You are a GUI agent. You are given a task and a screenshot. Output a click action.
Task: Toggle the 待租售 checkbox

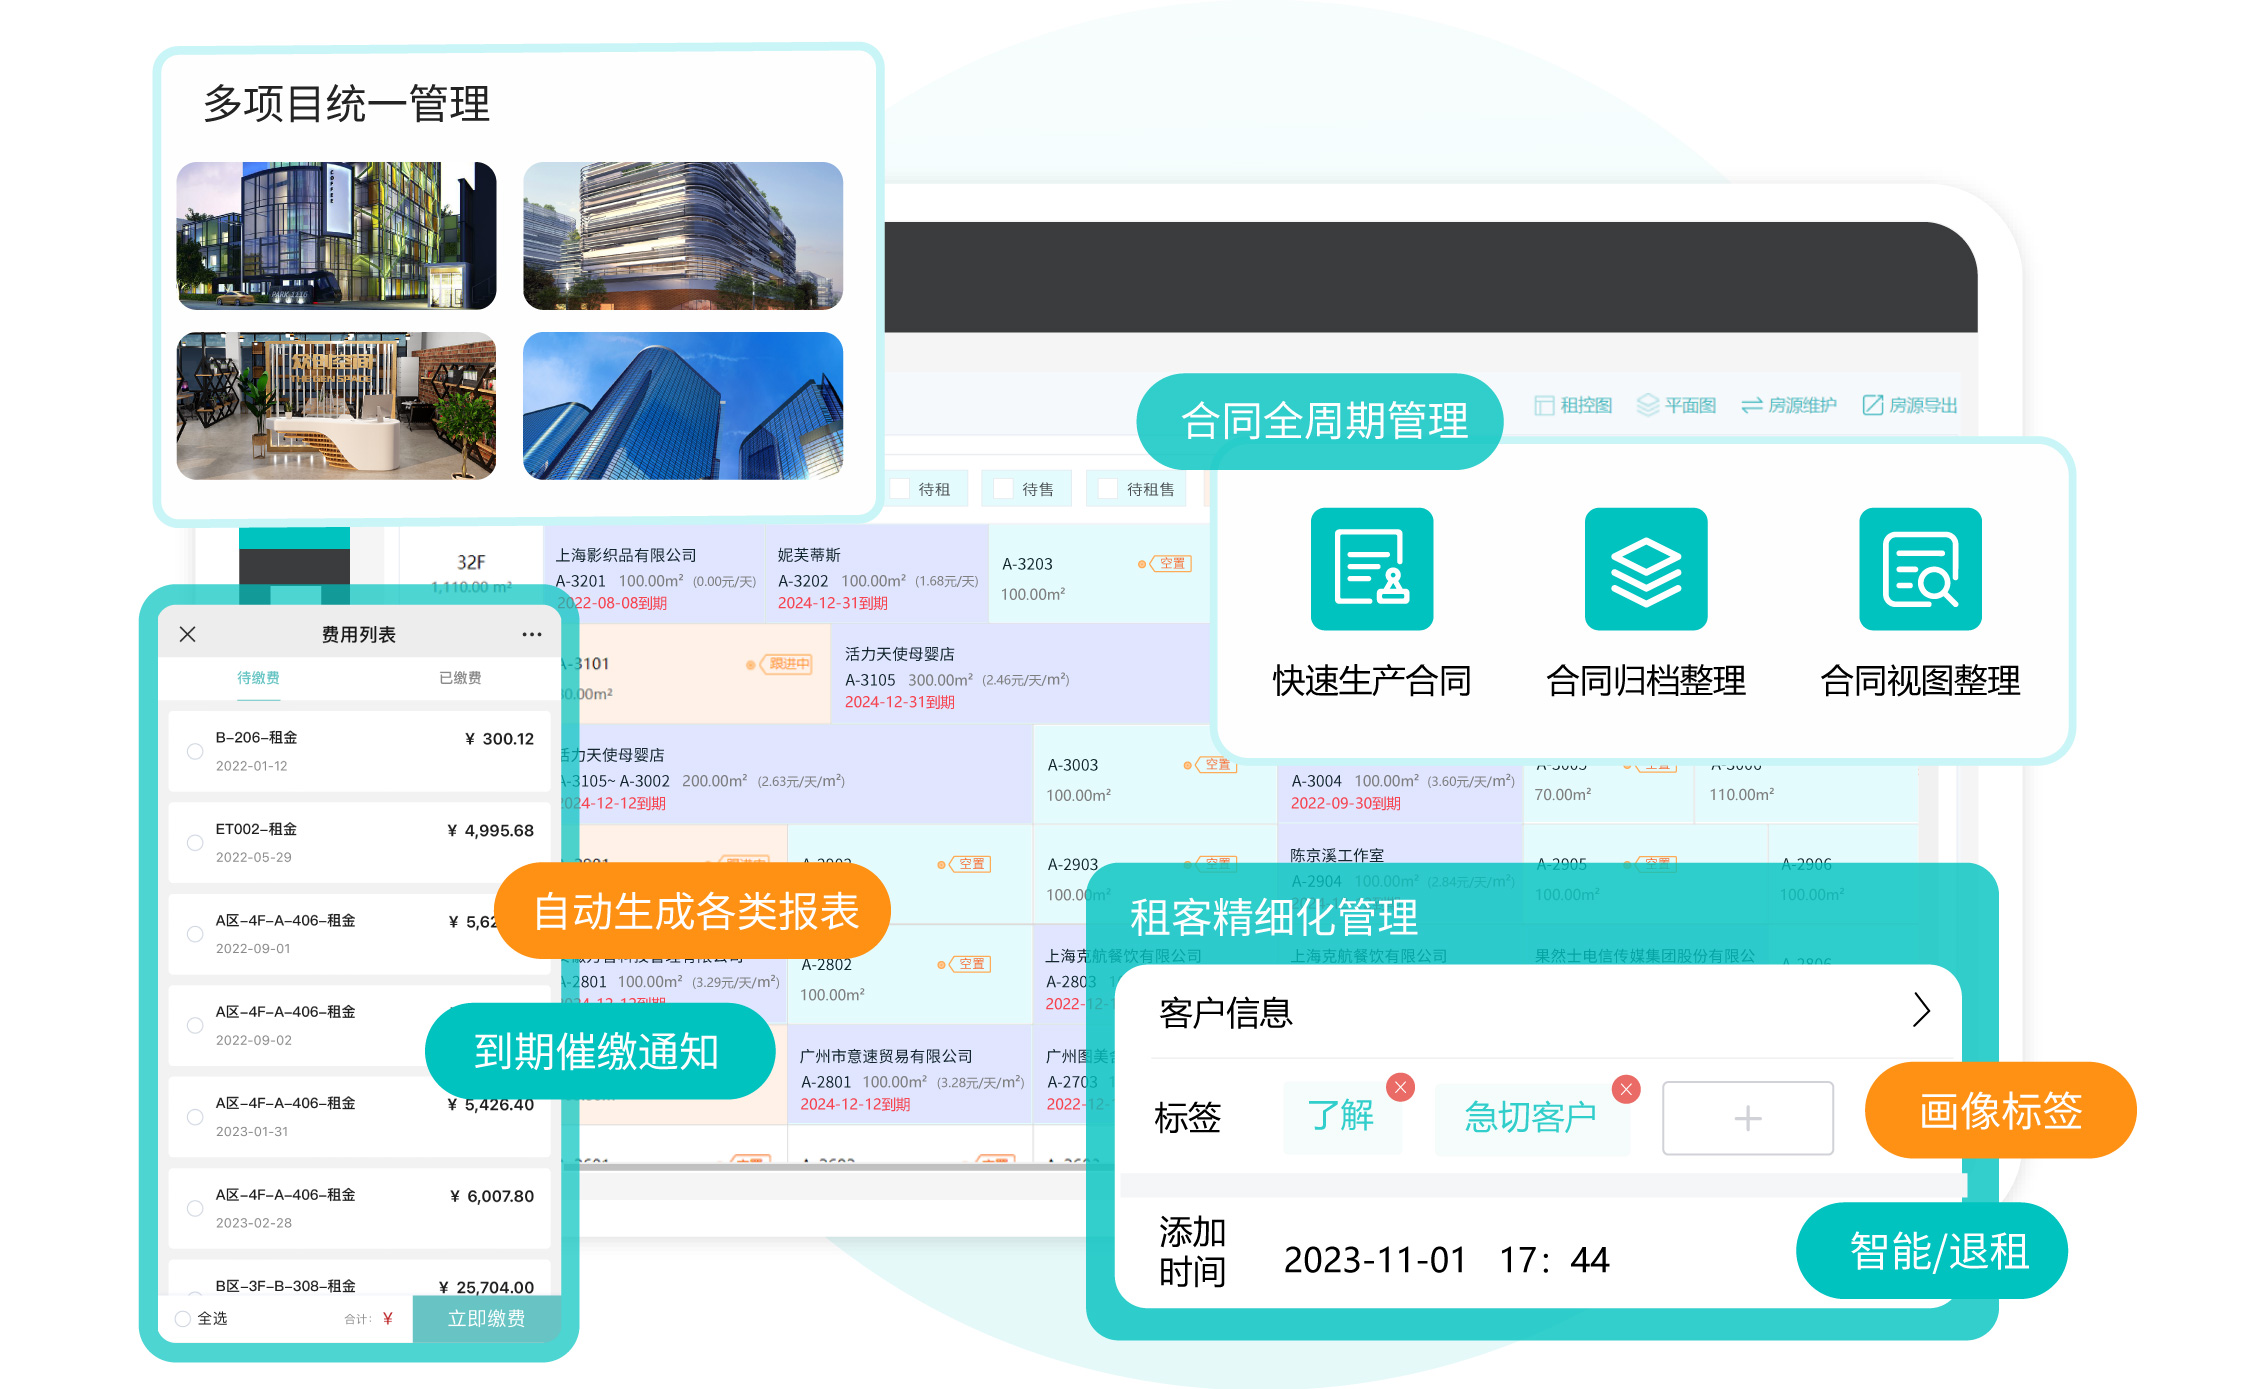1105,488
